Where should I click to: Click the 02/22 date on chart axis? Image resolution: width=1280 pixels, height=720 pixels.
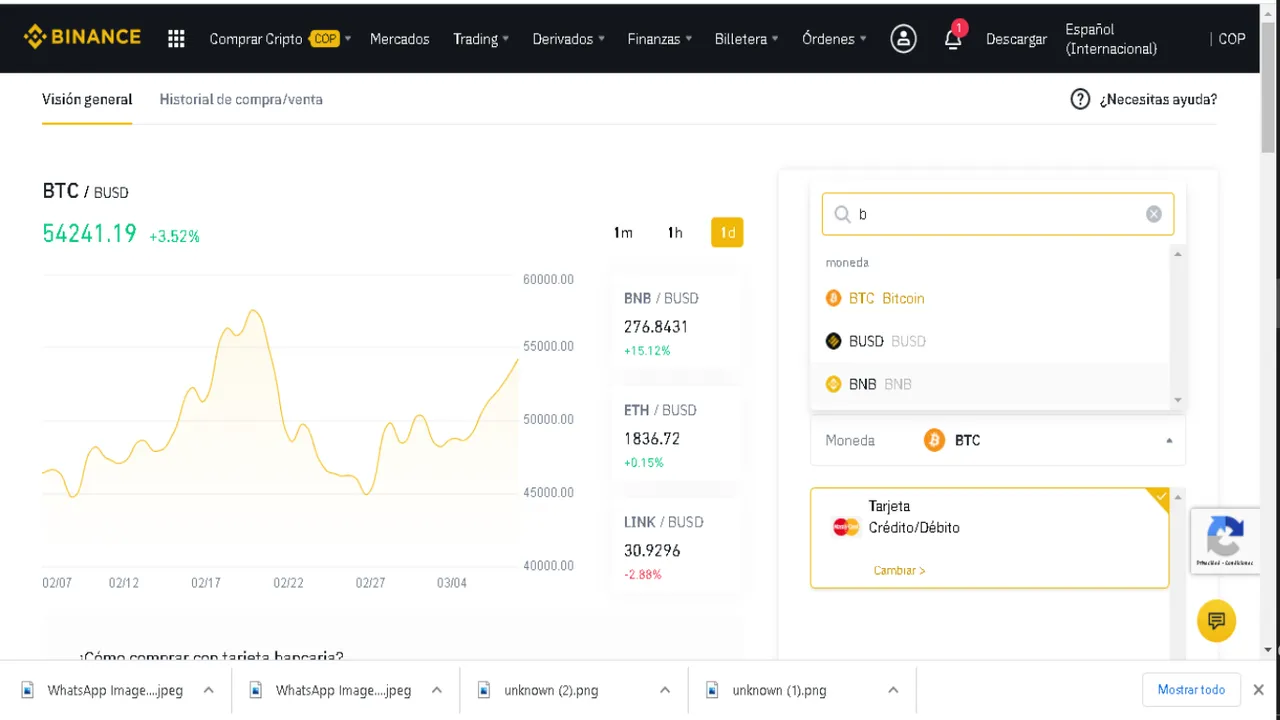(x=288, y=583)
